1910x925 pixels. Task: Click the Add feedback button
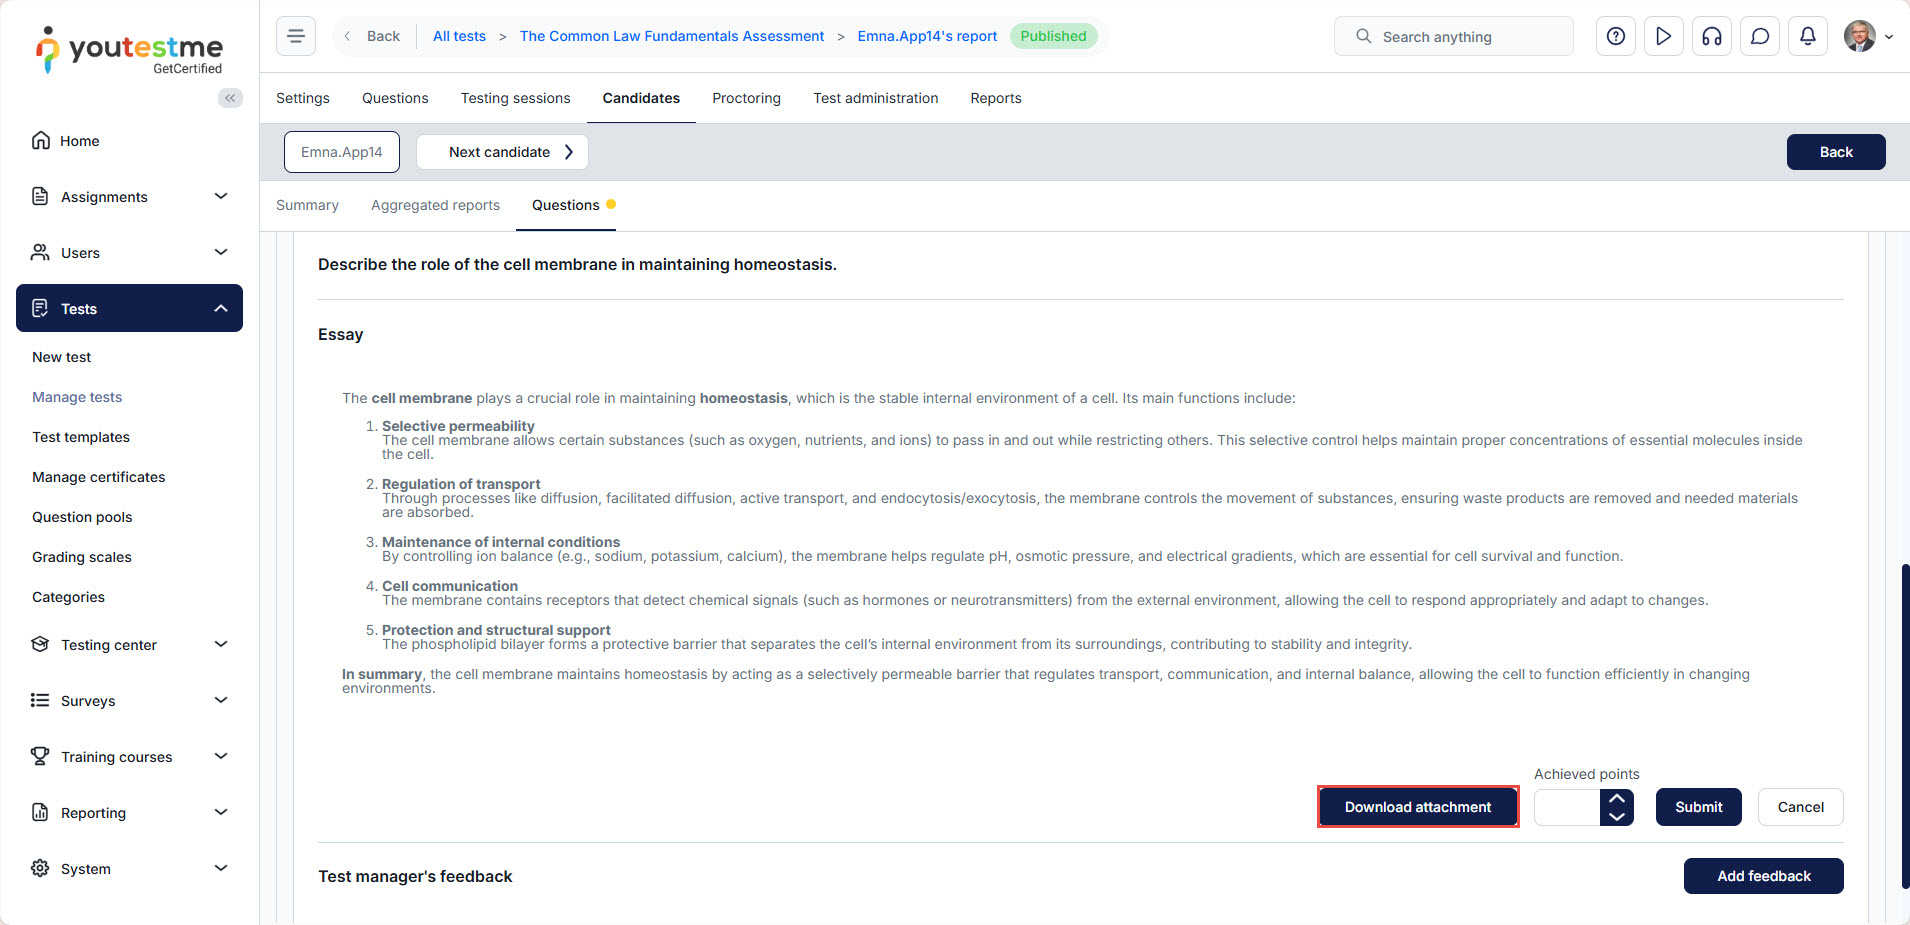[x=1763, y=876]
